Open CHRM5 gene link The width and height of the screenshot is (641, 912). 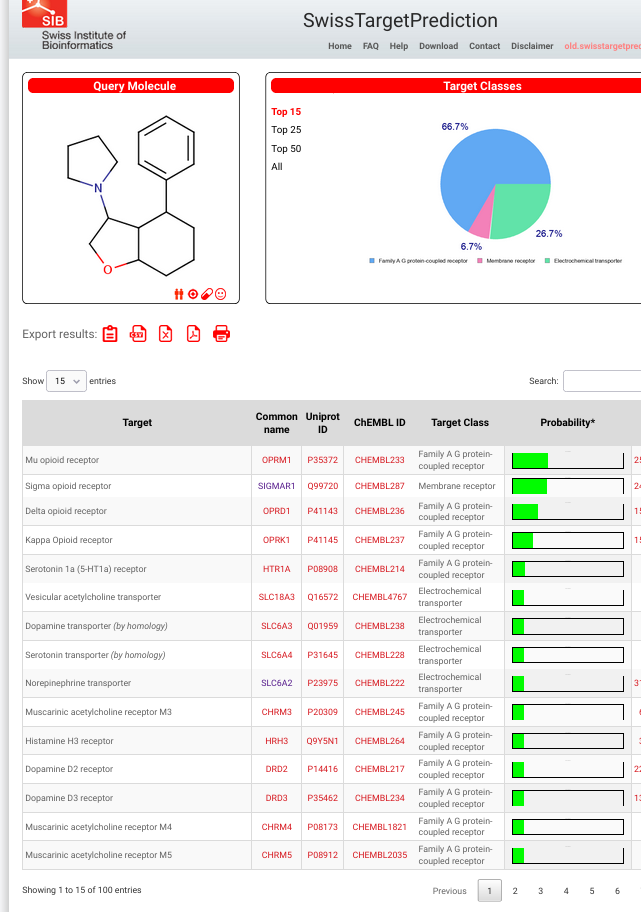pyautogui.click(x=276, y=855)
